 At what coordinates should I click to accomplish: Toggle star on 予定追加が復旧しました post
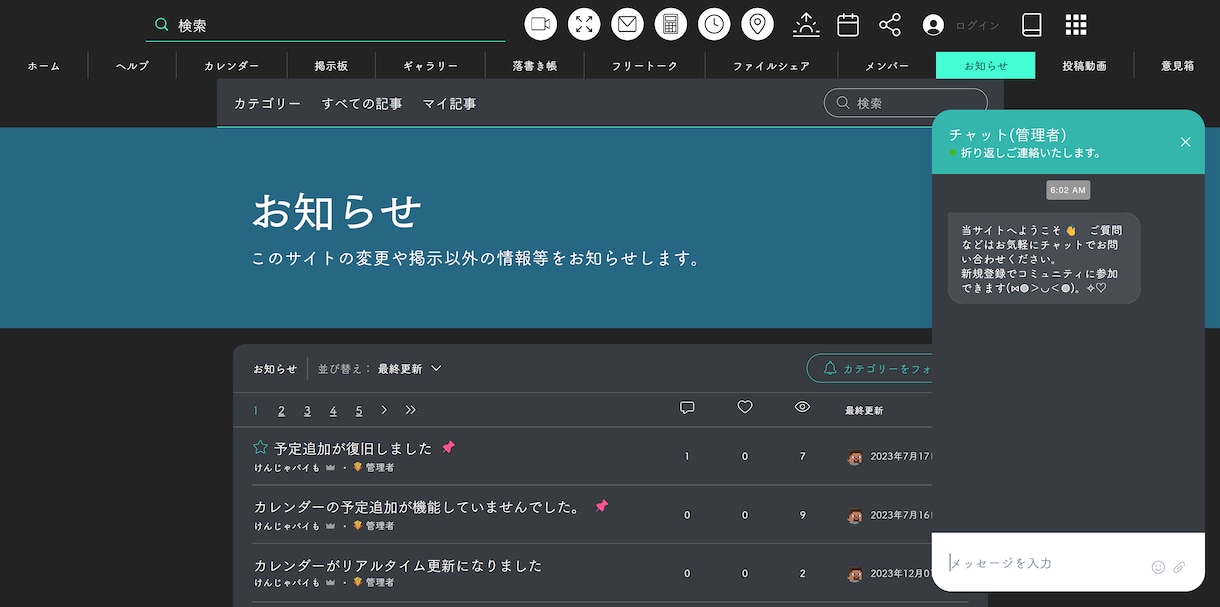pyautogui.click(x=261, y=447)
